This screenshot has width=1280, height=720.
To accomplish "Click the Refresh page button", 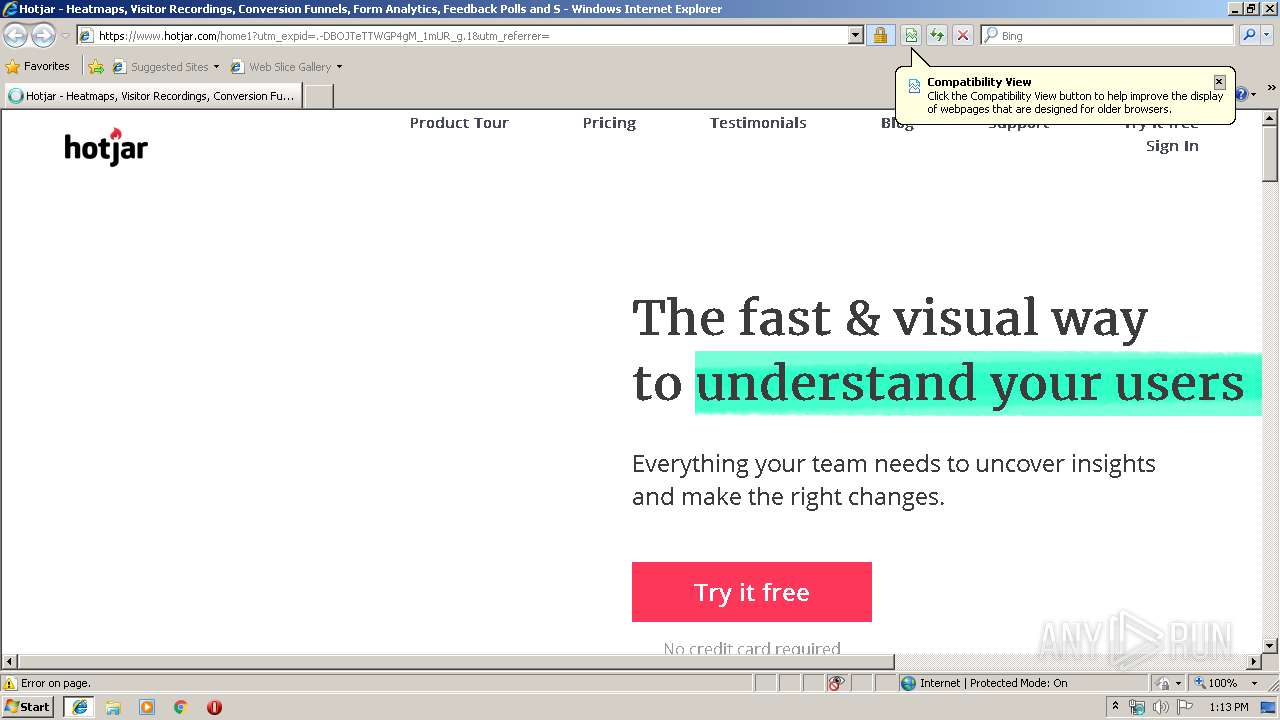I will [x=937, y=36].
